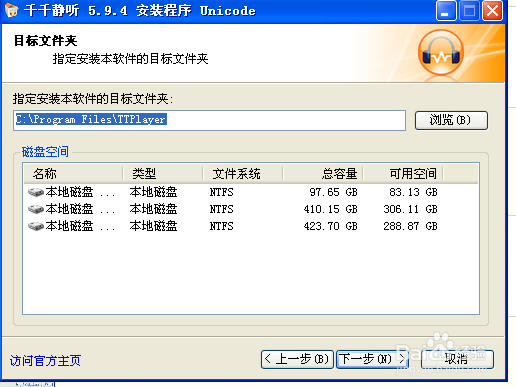
Task: Minimize the installer window
Action: coord(446,11)
